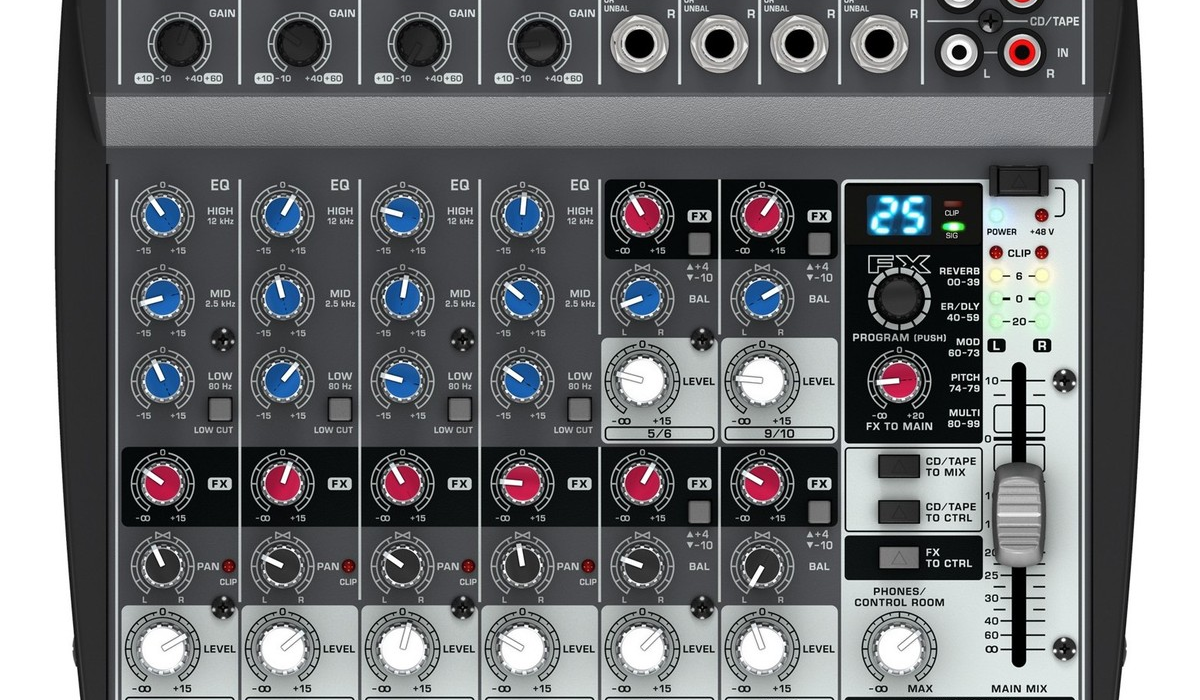Image resolution: width=1200 pixels, height=700 pixels.
Task: Adjust the 5/6 channel BAL knob
Action: tap(641, 297)
